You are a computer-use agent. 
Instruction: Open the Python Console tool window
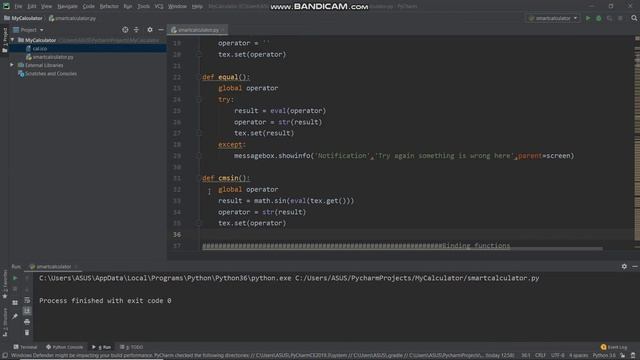click(64, 347)
